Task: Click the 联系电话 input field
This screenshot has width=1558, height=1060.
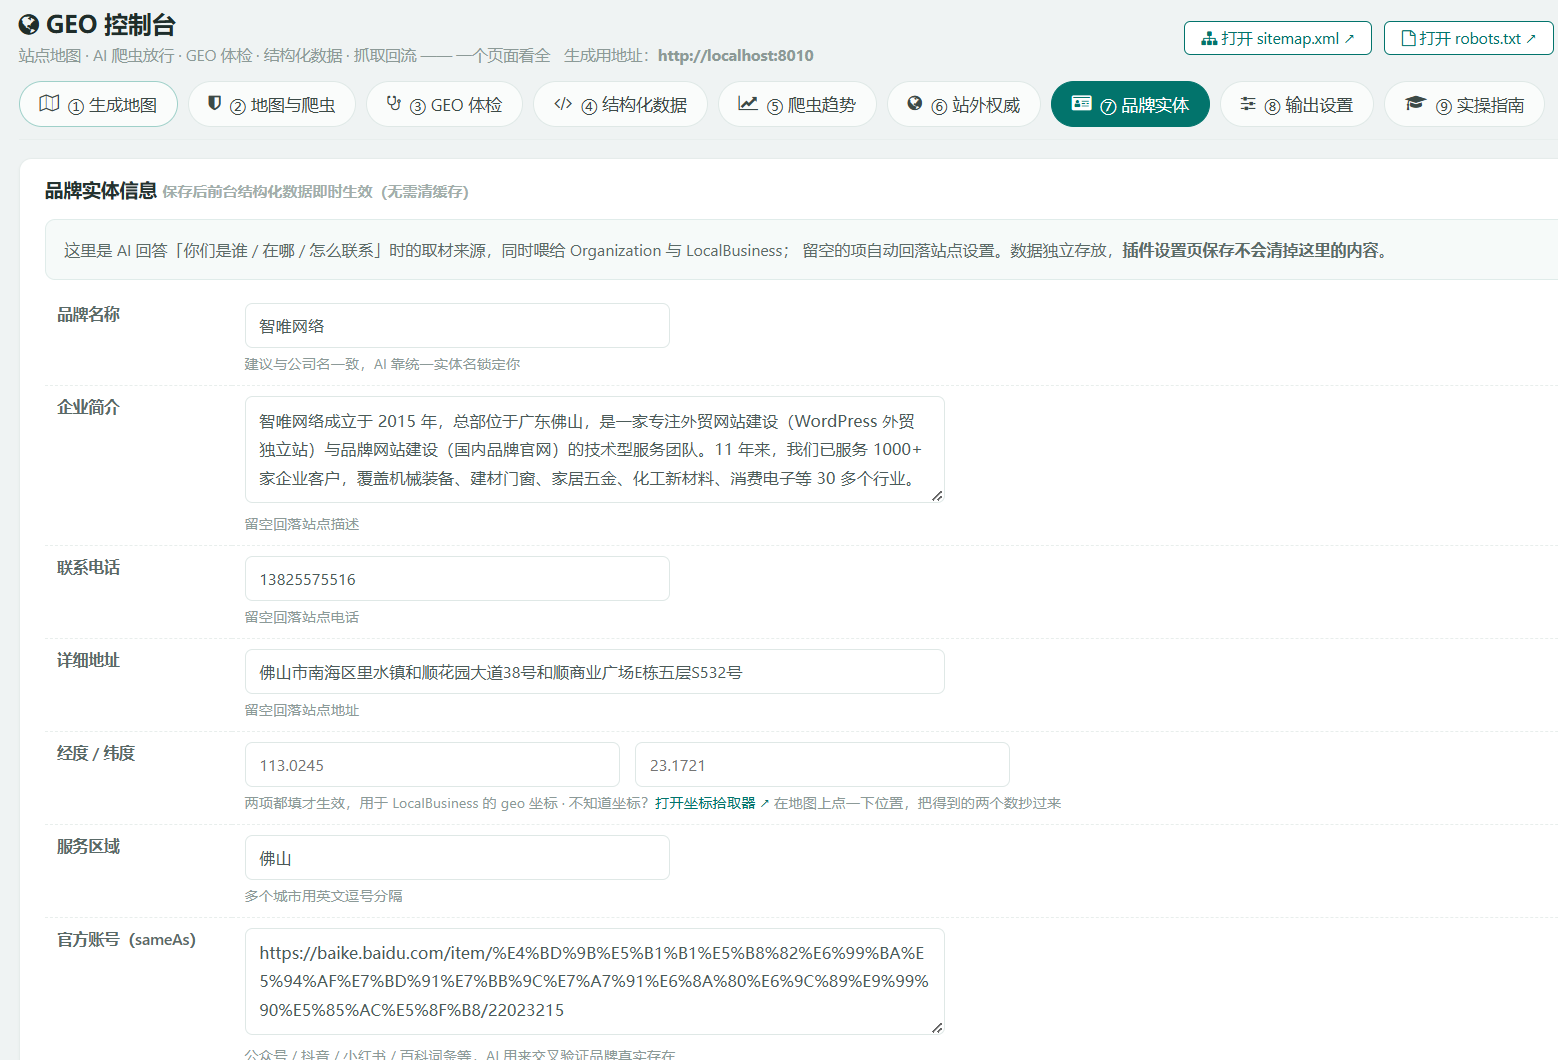Action: 457,579
